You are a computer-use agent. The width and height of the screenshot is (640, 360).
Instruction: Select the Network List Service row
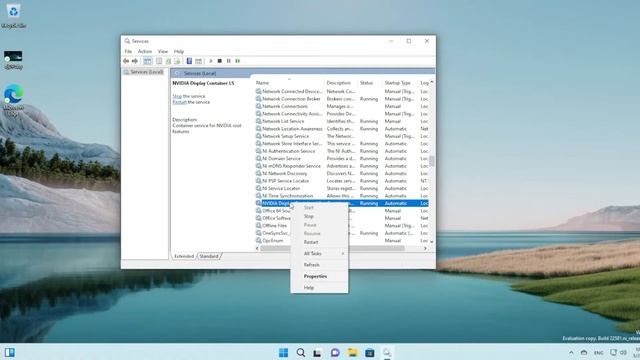pos(341,121)
